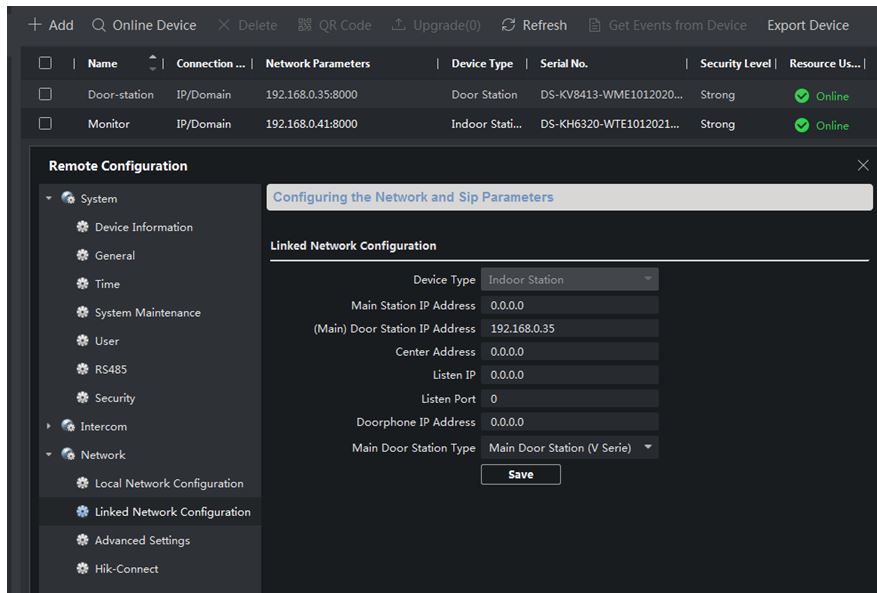Tick the Door-station row checkbox
The width and height of the screenshot is (877, 593).
(x=44, y=95)
